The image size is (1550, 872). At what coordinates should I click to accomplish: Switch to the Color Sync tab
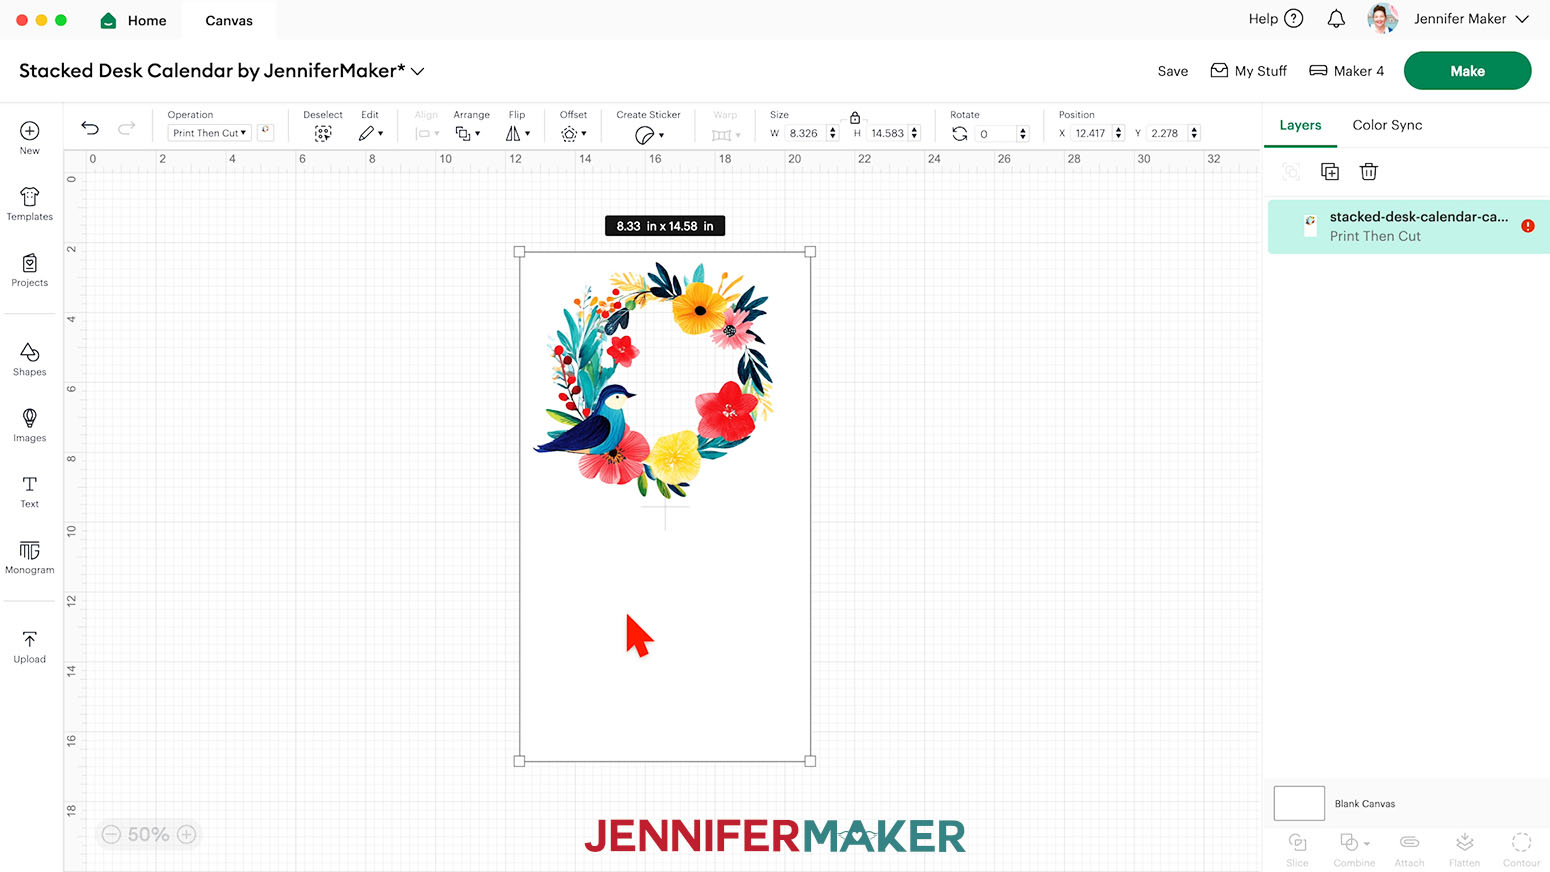point(1387,125)
